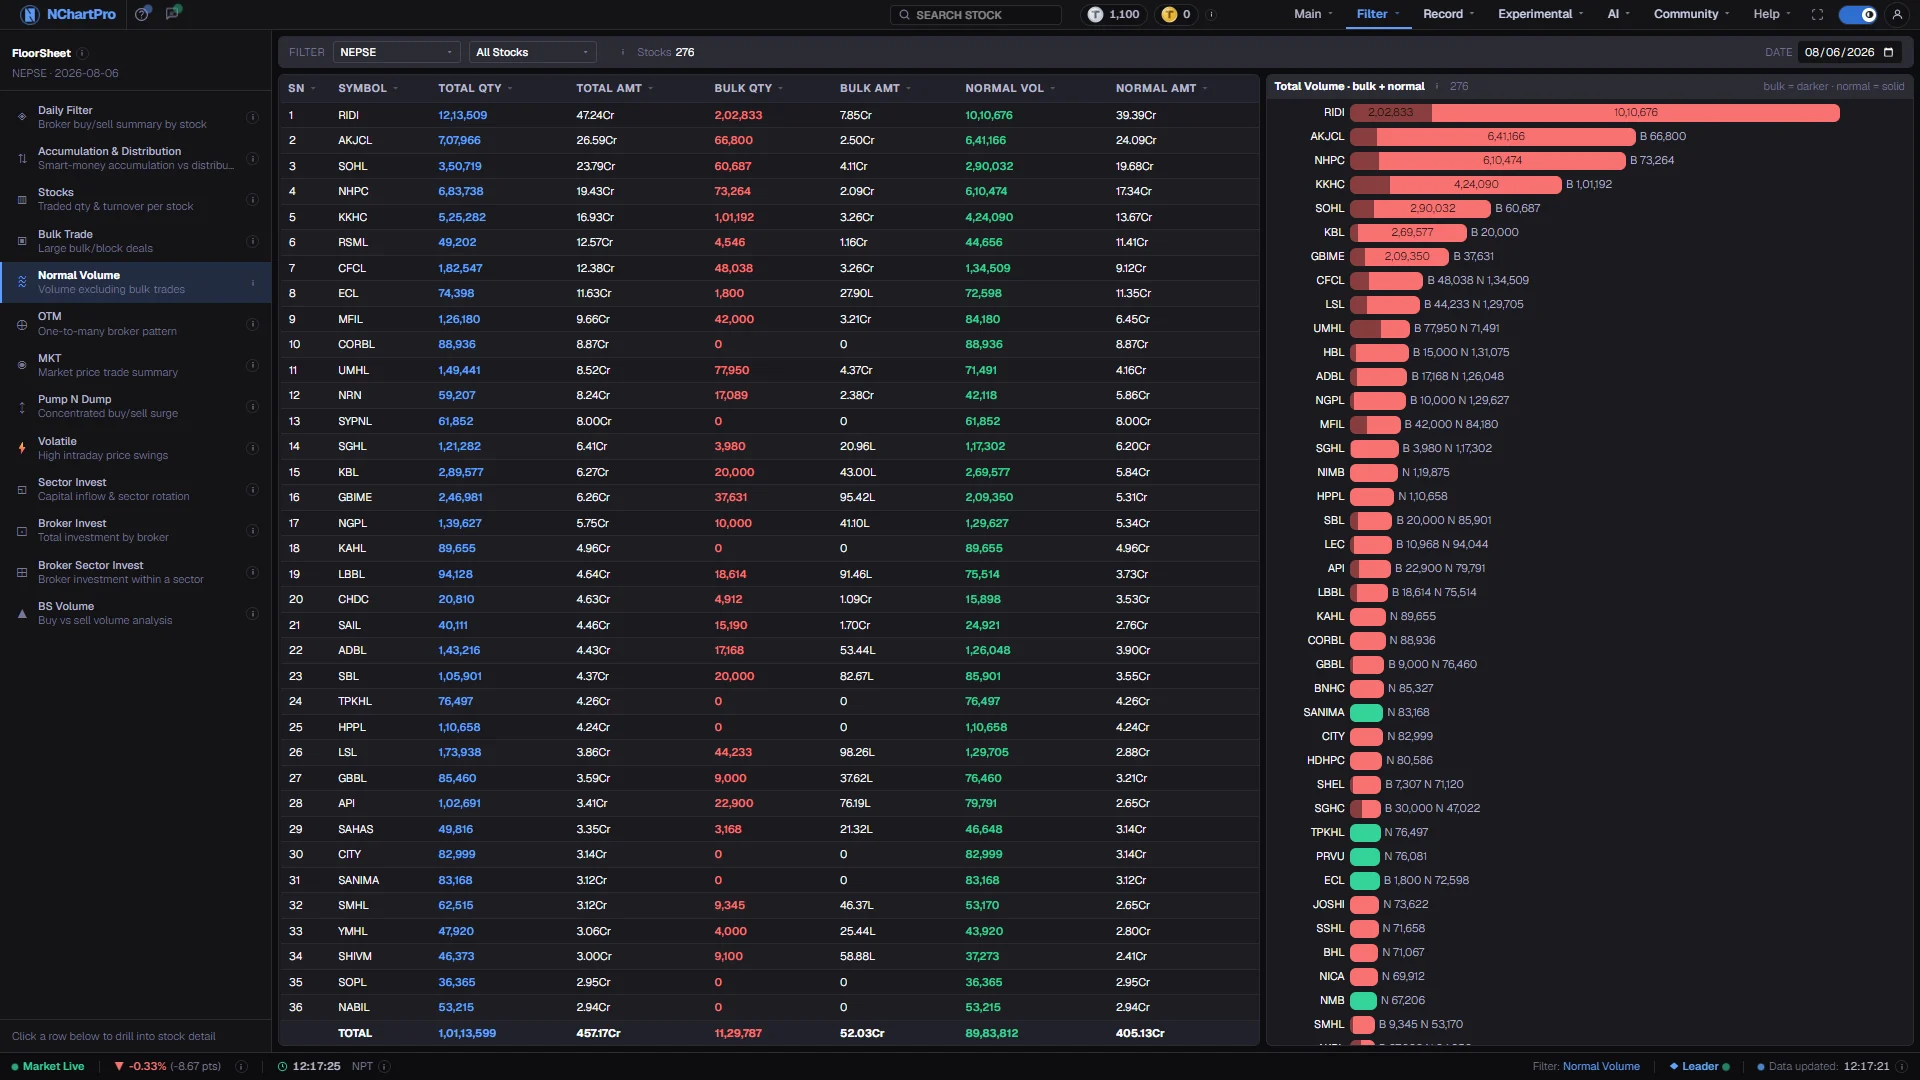Click the silver token 1,100 balance
Viewport: 1920px width, 1080px height.
(1114, 14)
